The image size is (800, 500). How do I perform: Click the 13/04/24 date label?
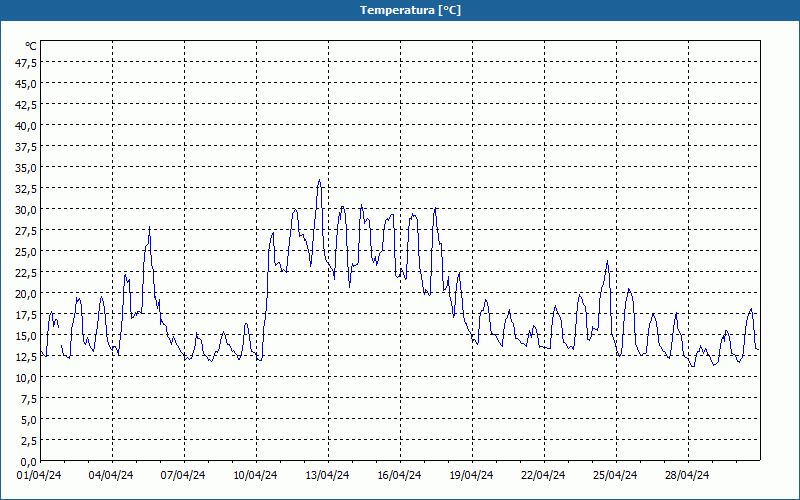pos(327,475)
